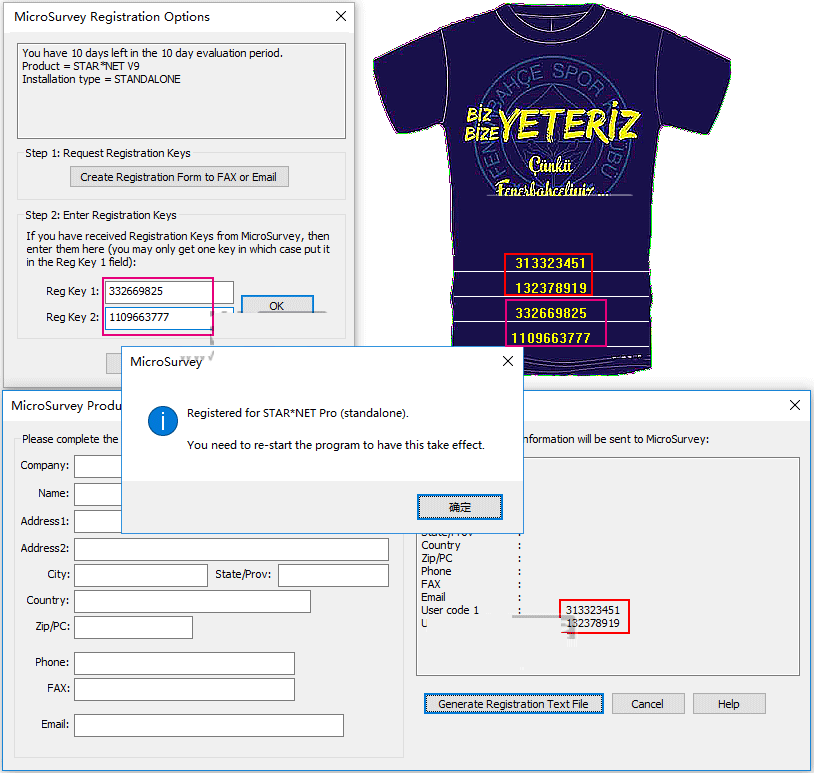This screenshot has width=814, height=773.
Task: Close the MicroSurvey message dialog
Action: point(508,361)
